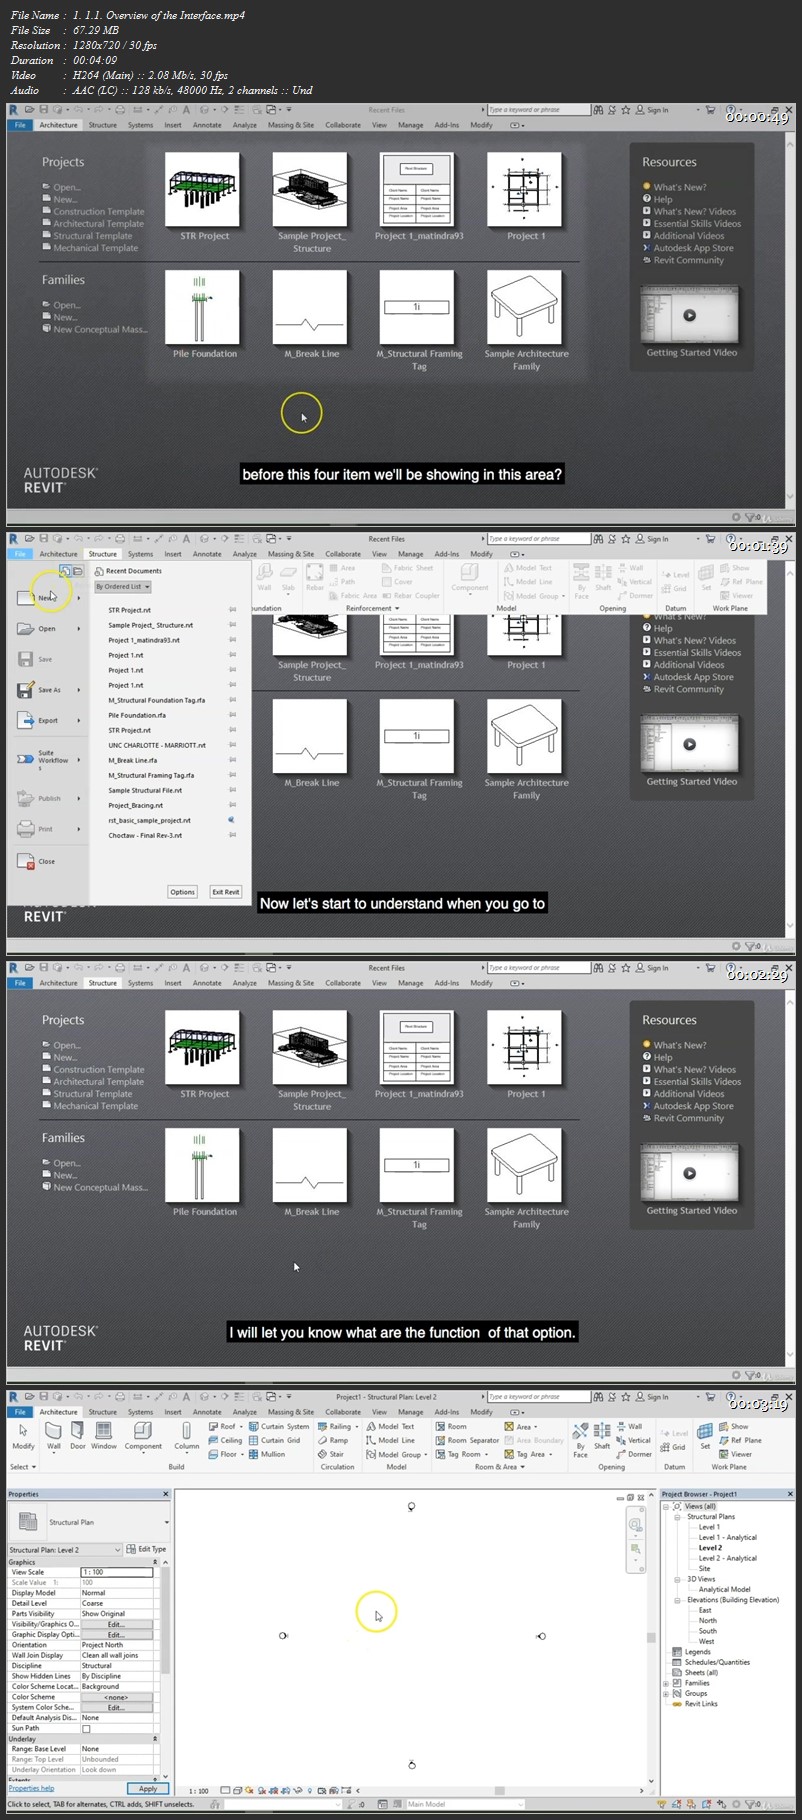The image size is (802, 1820).
Task: Open the navigation wheel in the drawing area
Action: (635, 1525)
